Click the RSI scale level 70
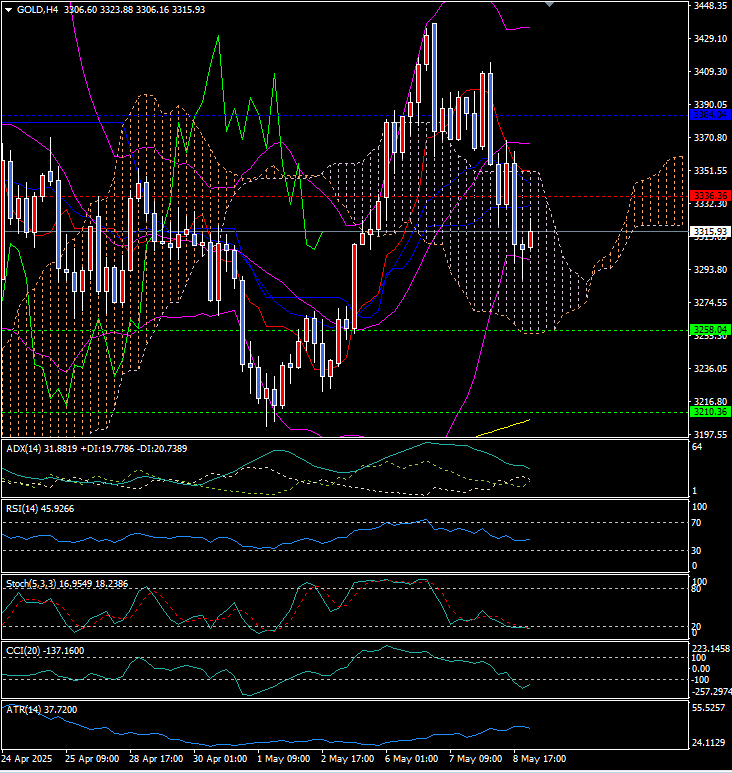 [697, 523]
